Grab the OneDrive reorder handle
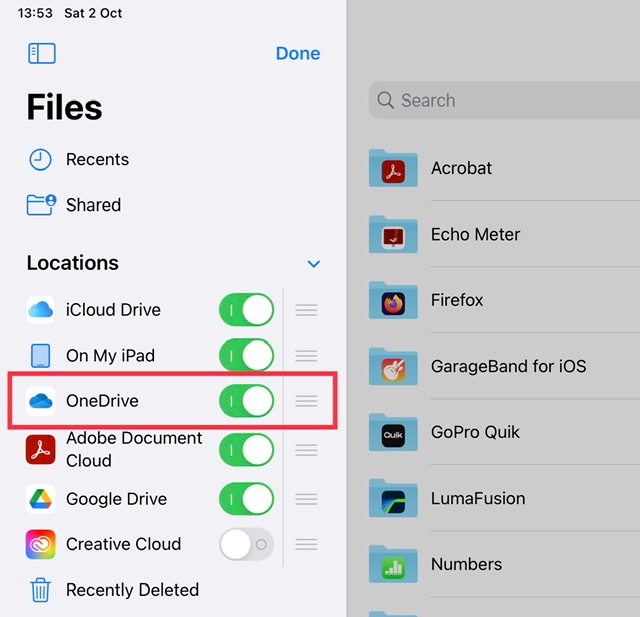Screen dimensions: 640x617 point(306,401)
